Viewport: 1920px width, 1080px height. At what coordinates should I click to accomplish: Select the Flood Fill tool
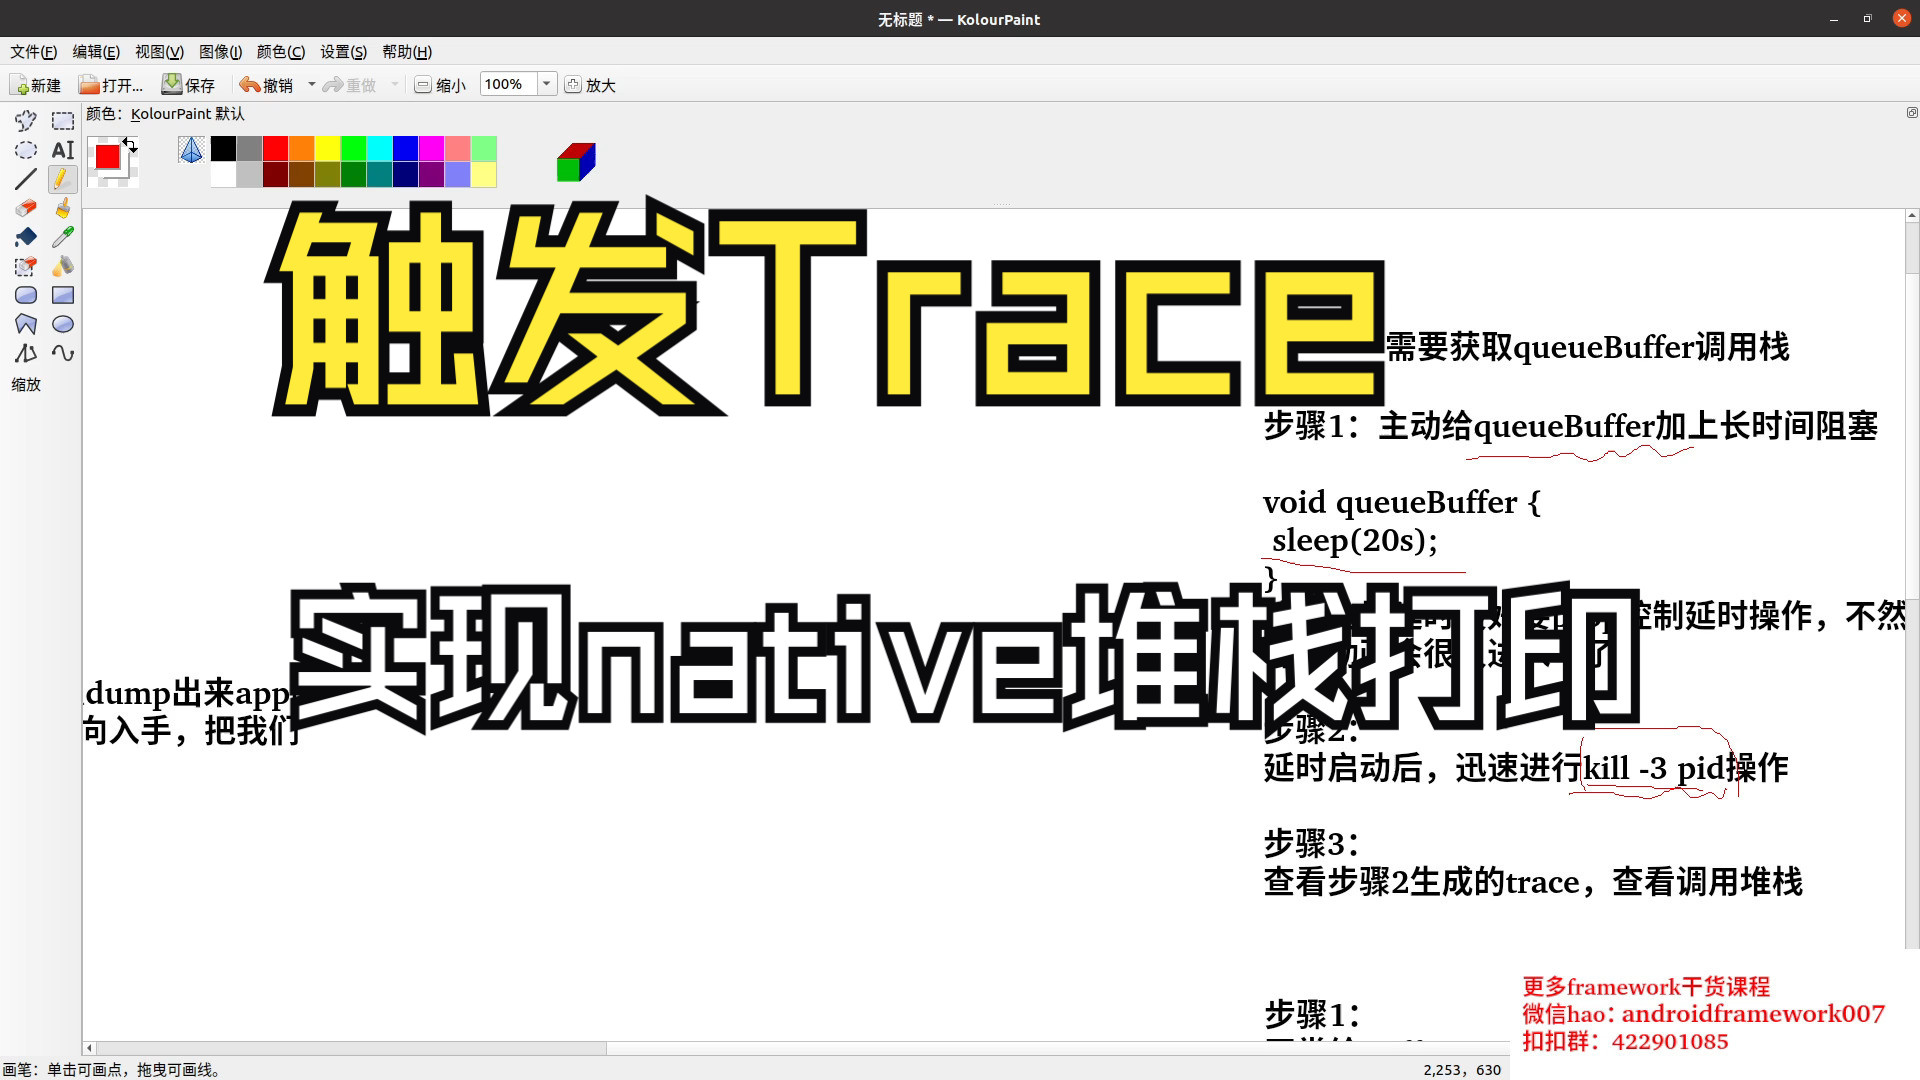tap(26, 237)
